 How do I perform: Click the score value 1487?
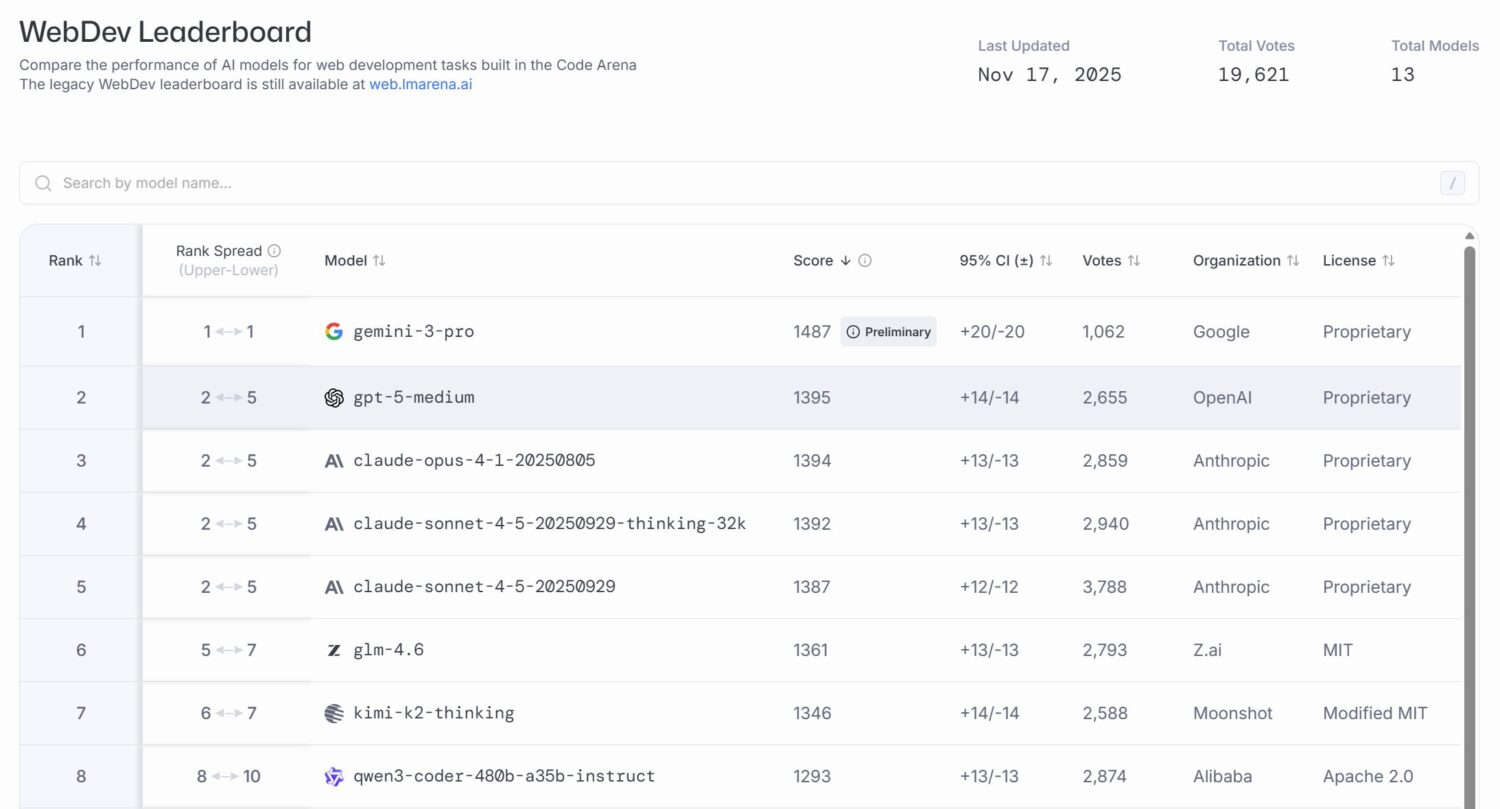click(812, 332)
